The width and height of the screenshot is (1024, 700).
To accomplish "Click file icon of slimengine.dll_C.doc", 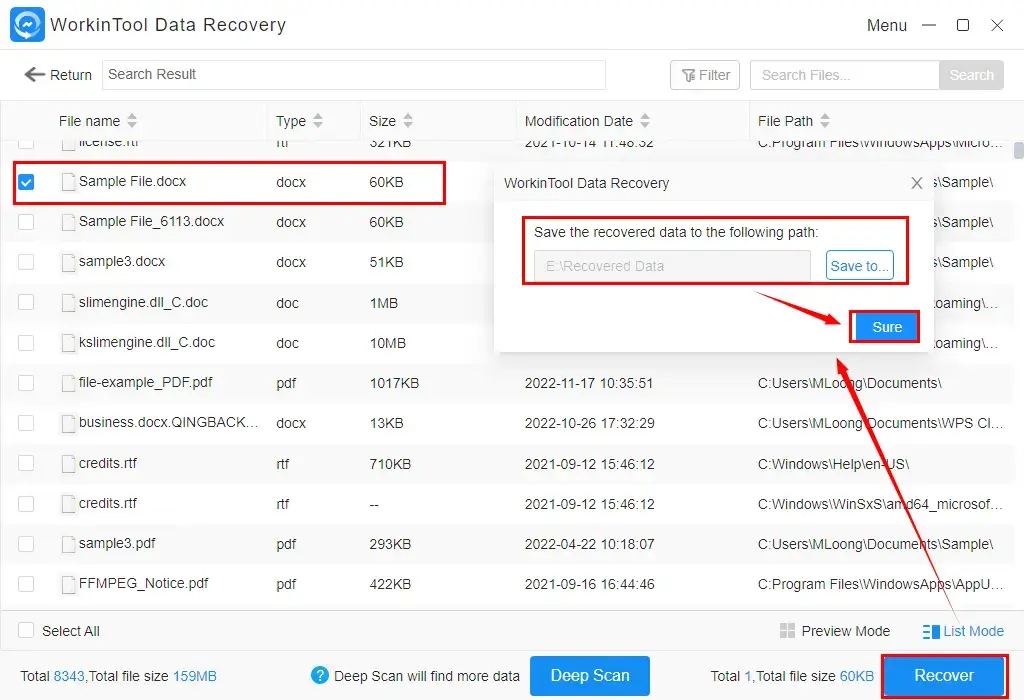I will click(68, 302).
